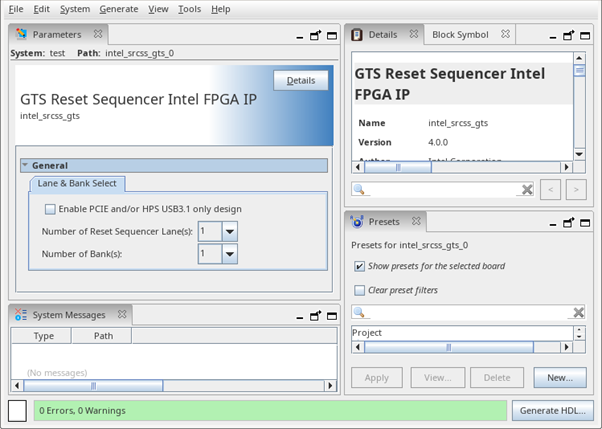This screenshot has width=602, height=429.
Task: Close the Details tab with its X icon
Action: pos(413,34)
